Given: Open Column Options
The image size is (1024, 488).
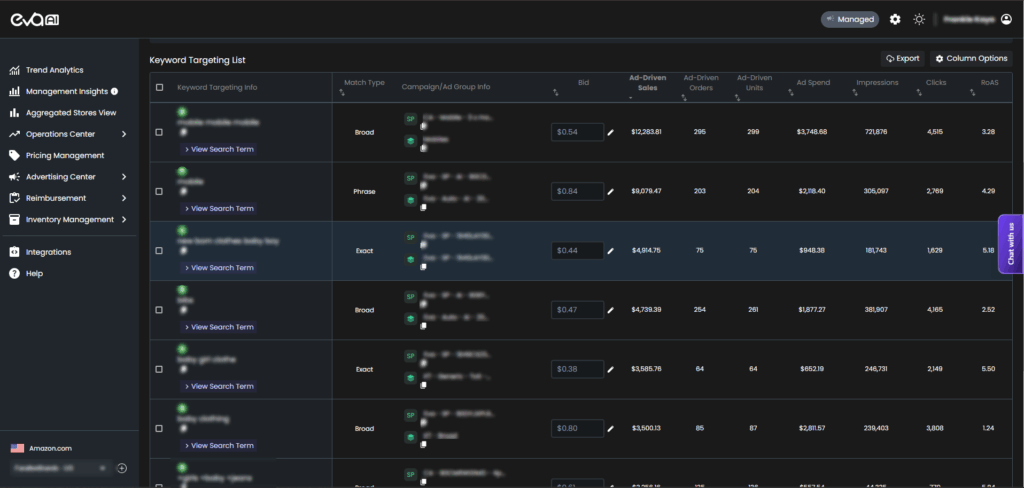Looking at the screenshot, I should 971,59.
